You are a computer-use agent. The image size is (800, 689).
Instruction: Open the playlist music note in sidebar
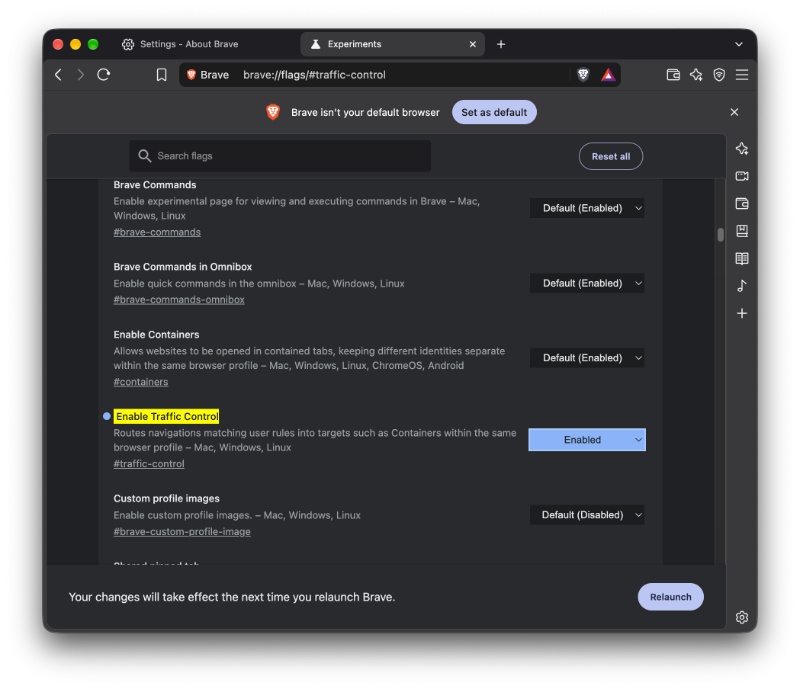coord(742,286)
